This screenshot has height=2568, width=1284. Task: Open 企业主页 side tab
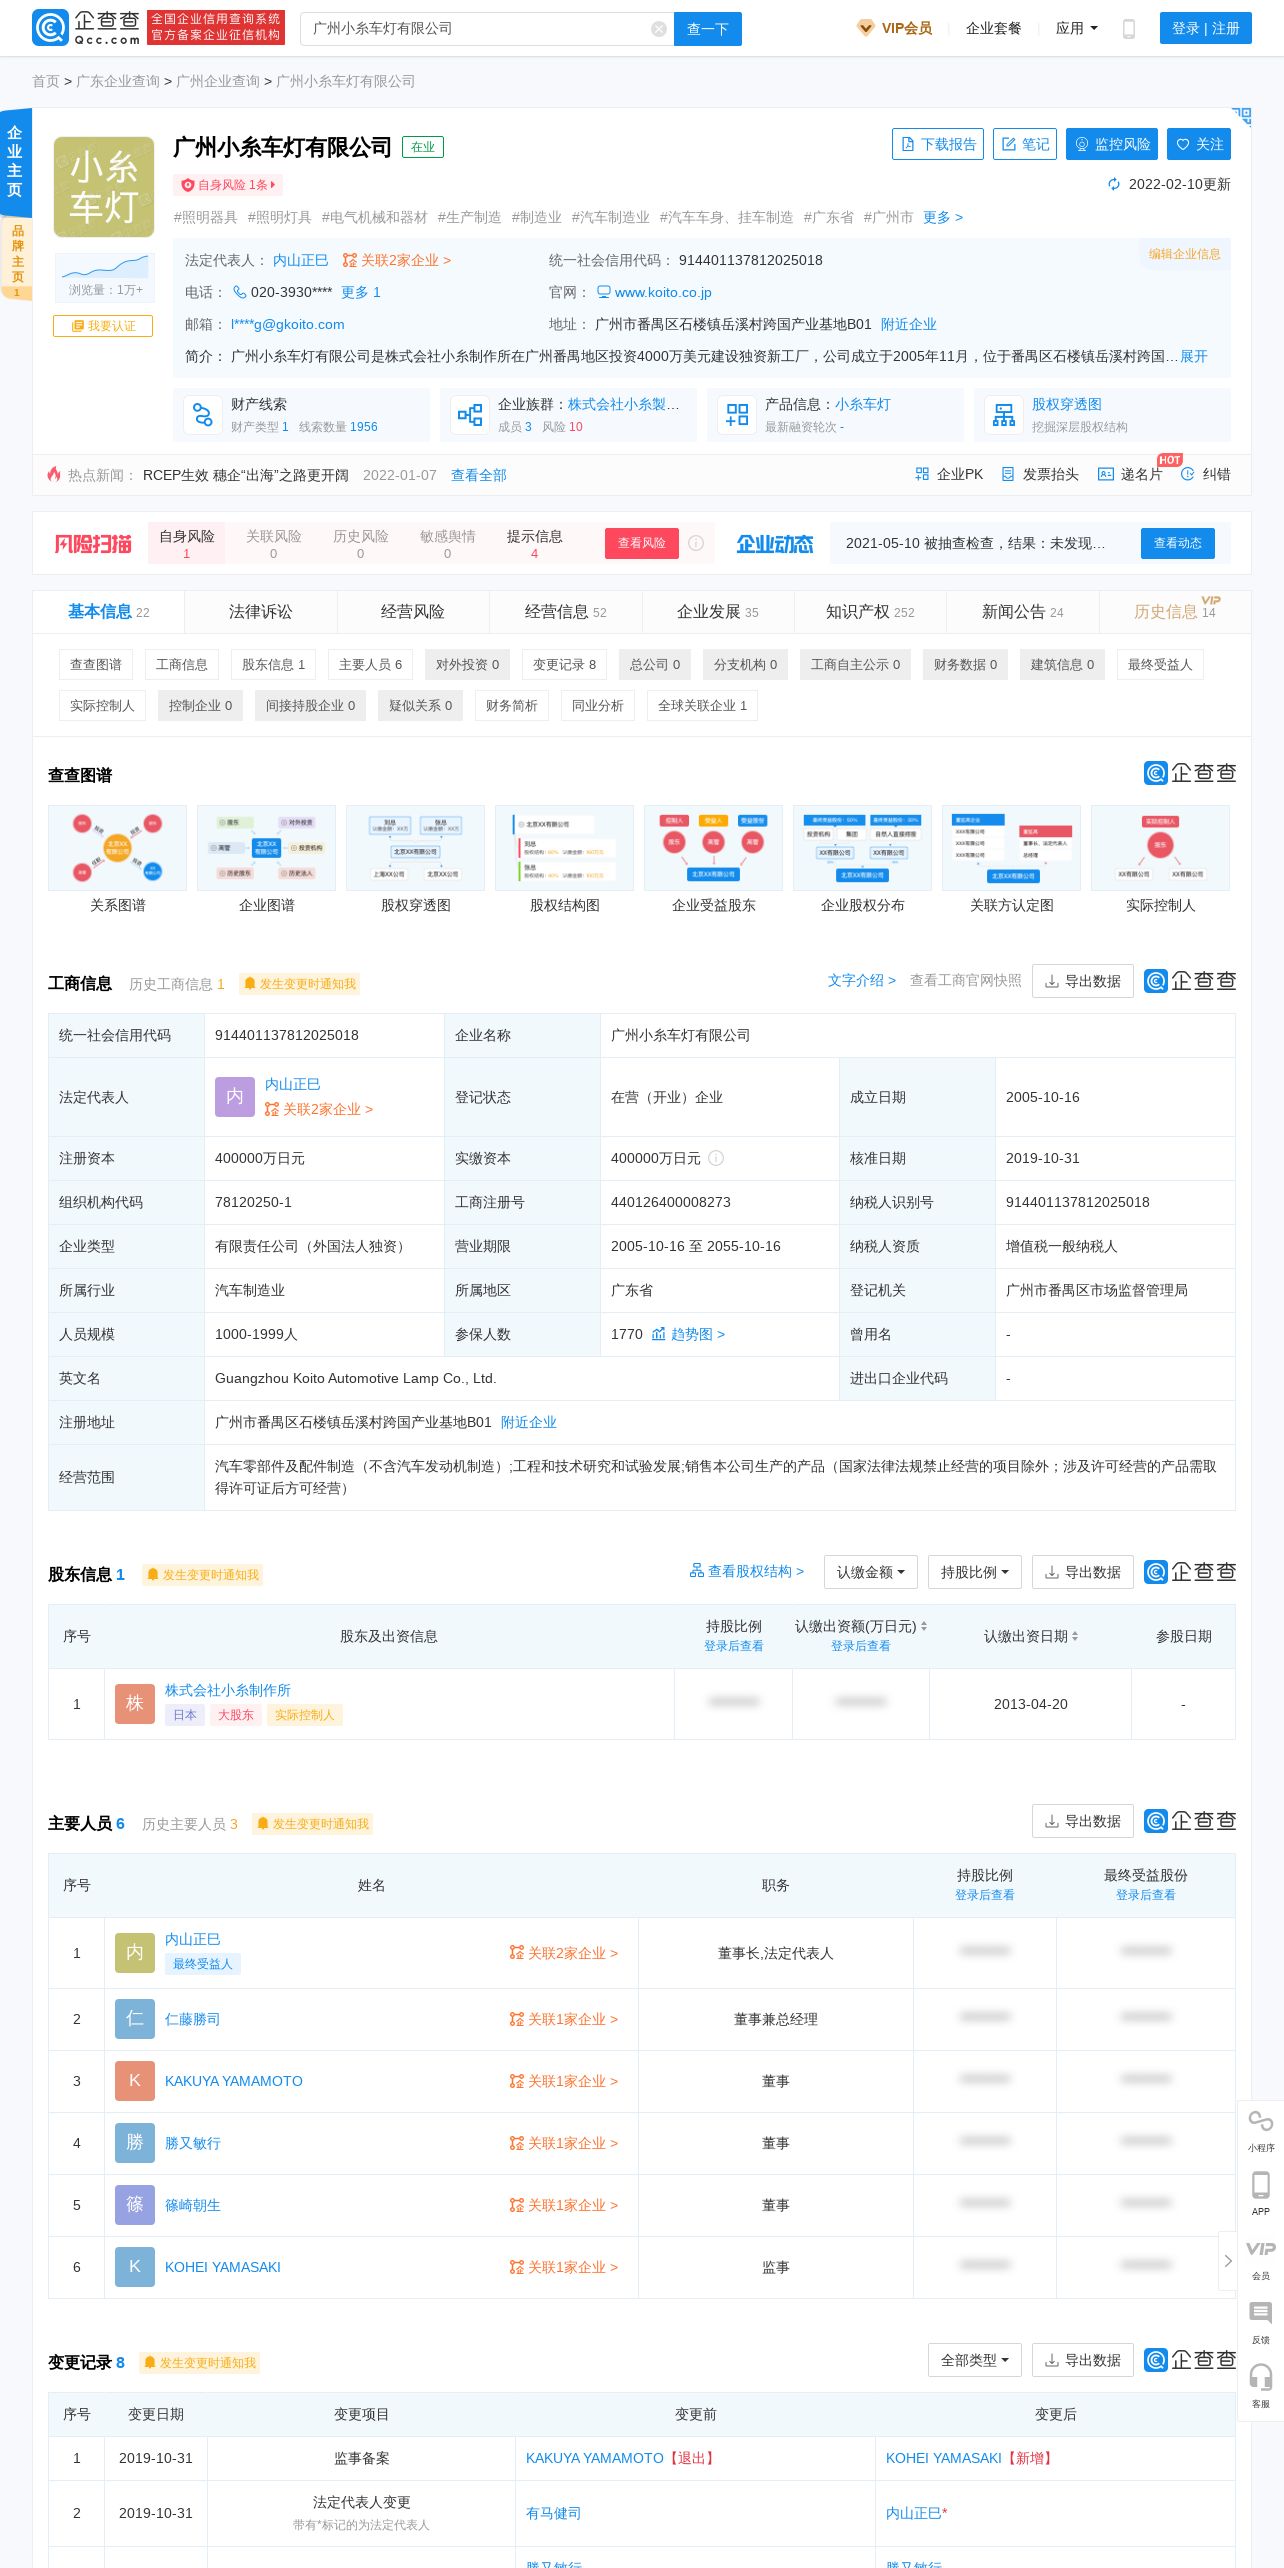[15, 162]
